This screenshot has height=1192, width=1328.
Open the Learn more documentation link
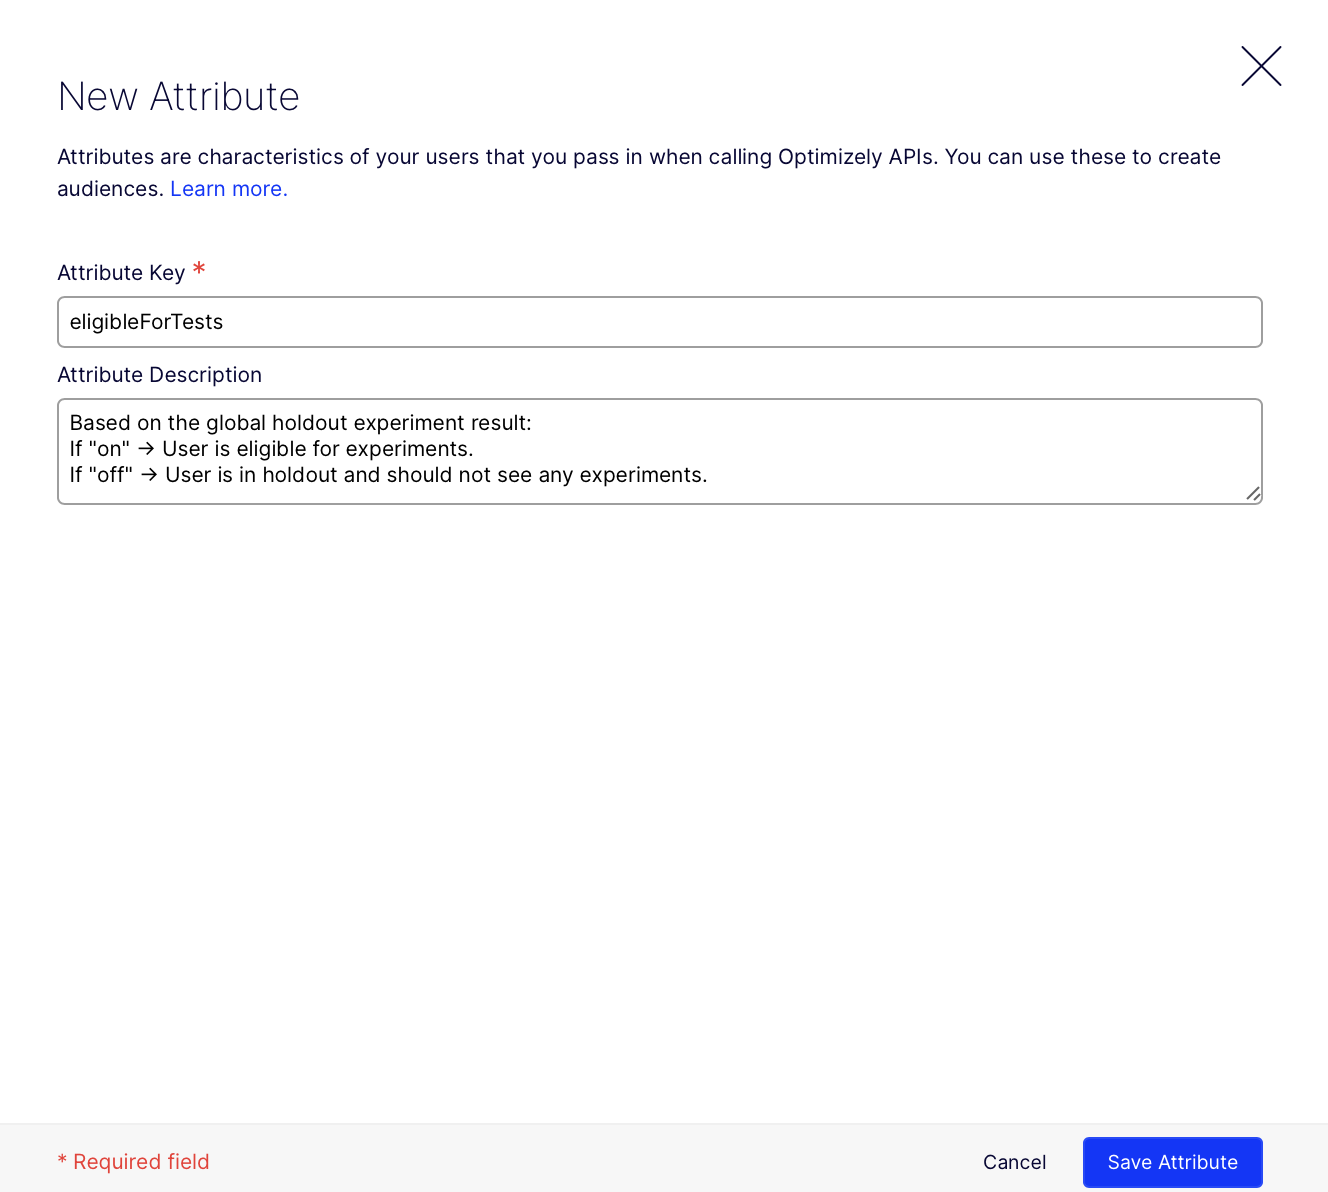pos(228,188)
